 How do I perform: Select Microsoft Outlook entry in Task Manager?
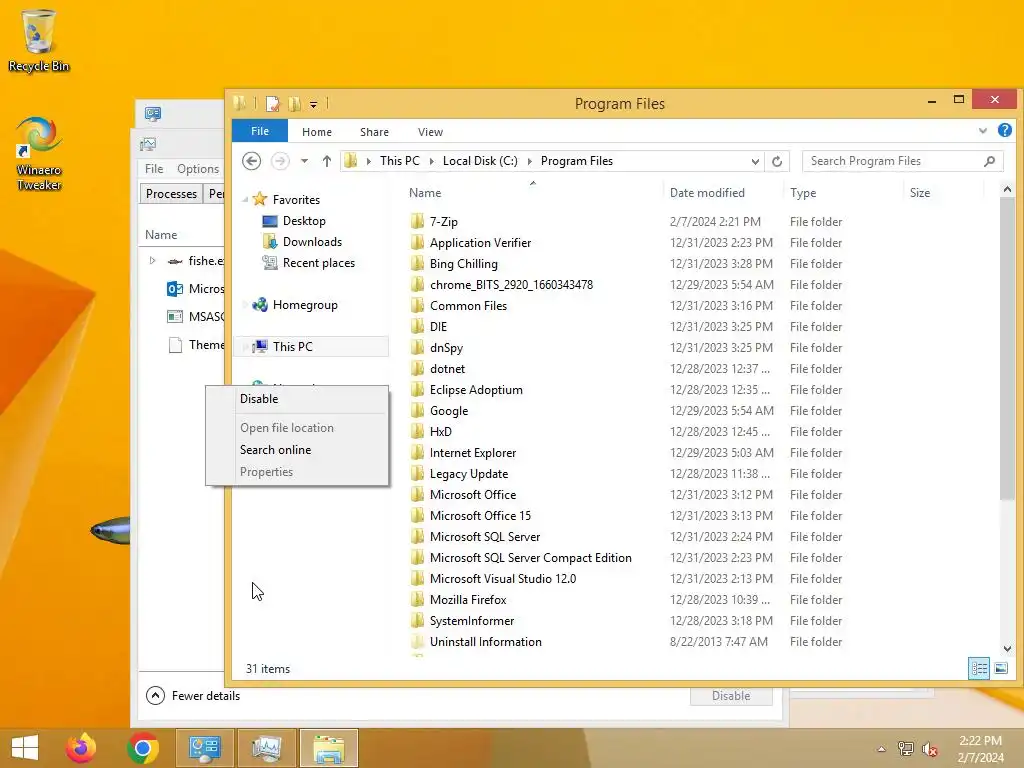(196, 289)
